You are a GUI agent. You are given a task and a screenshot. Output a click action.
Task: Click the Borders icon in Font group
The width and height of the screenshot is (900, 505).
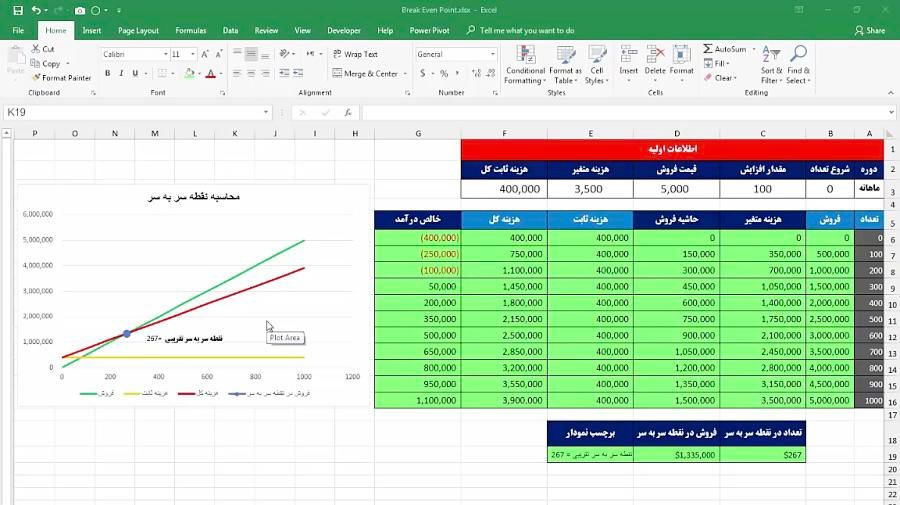click(162, 73)
